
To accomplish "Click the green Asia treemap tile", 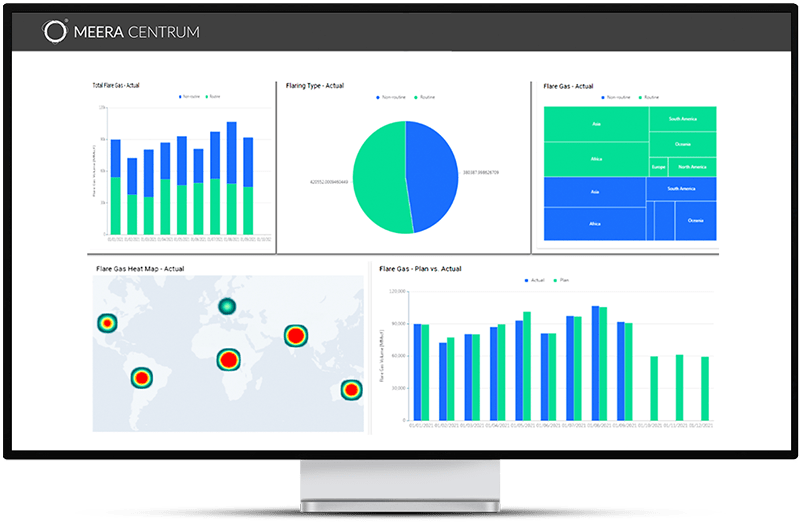I will coord(596,124).
